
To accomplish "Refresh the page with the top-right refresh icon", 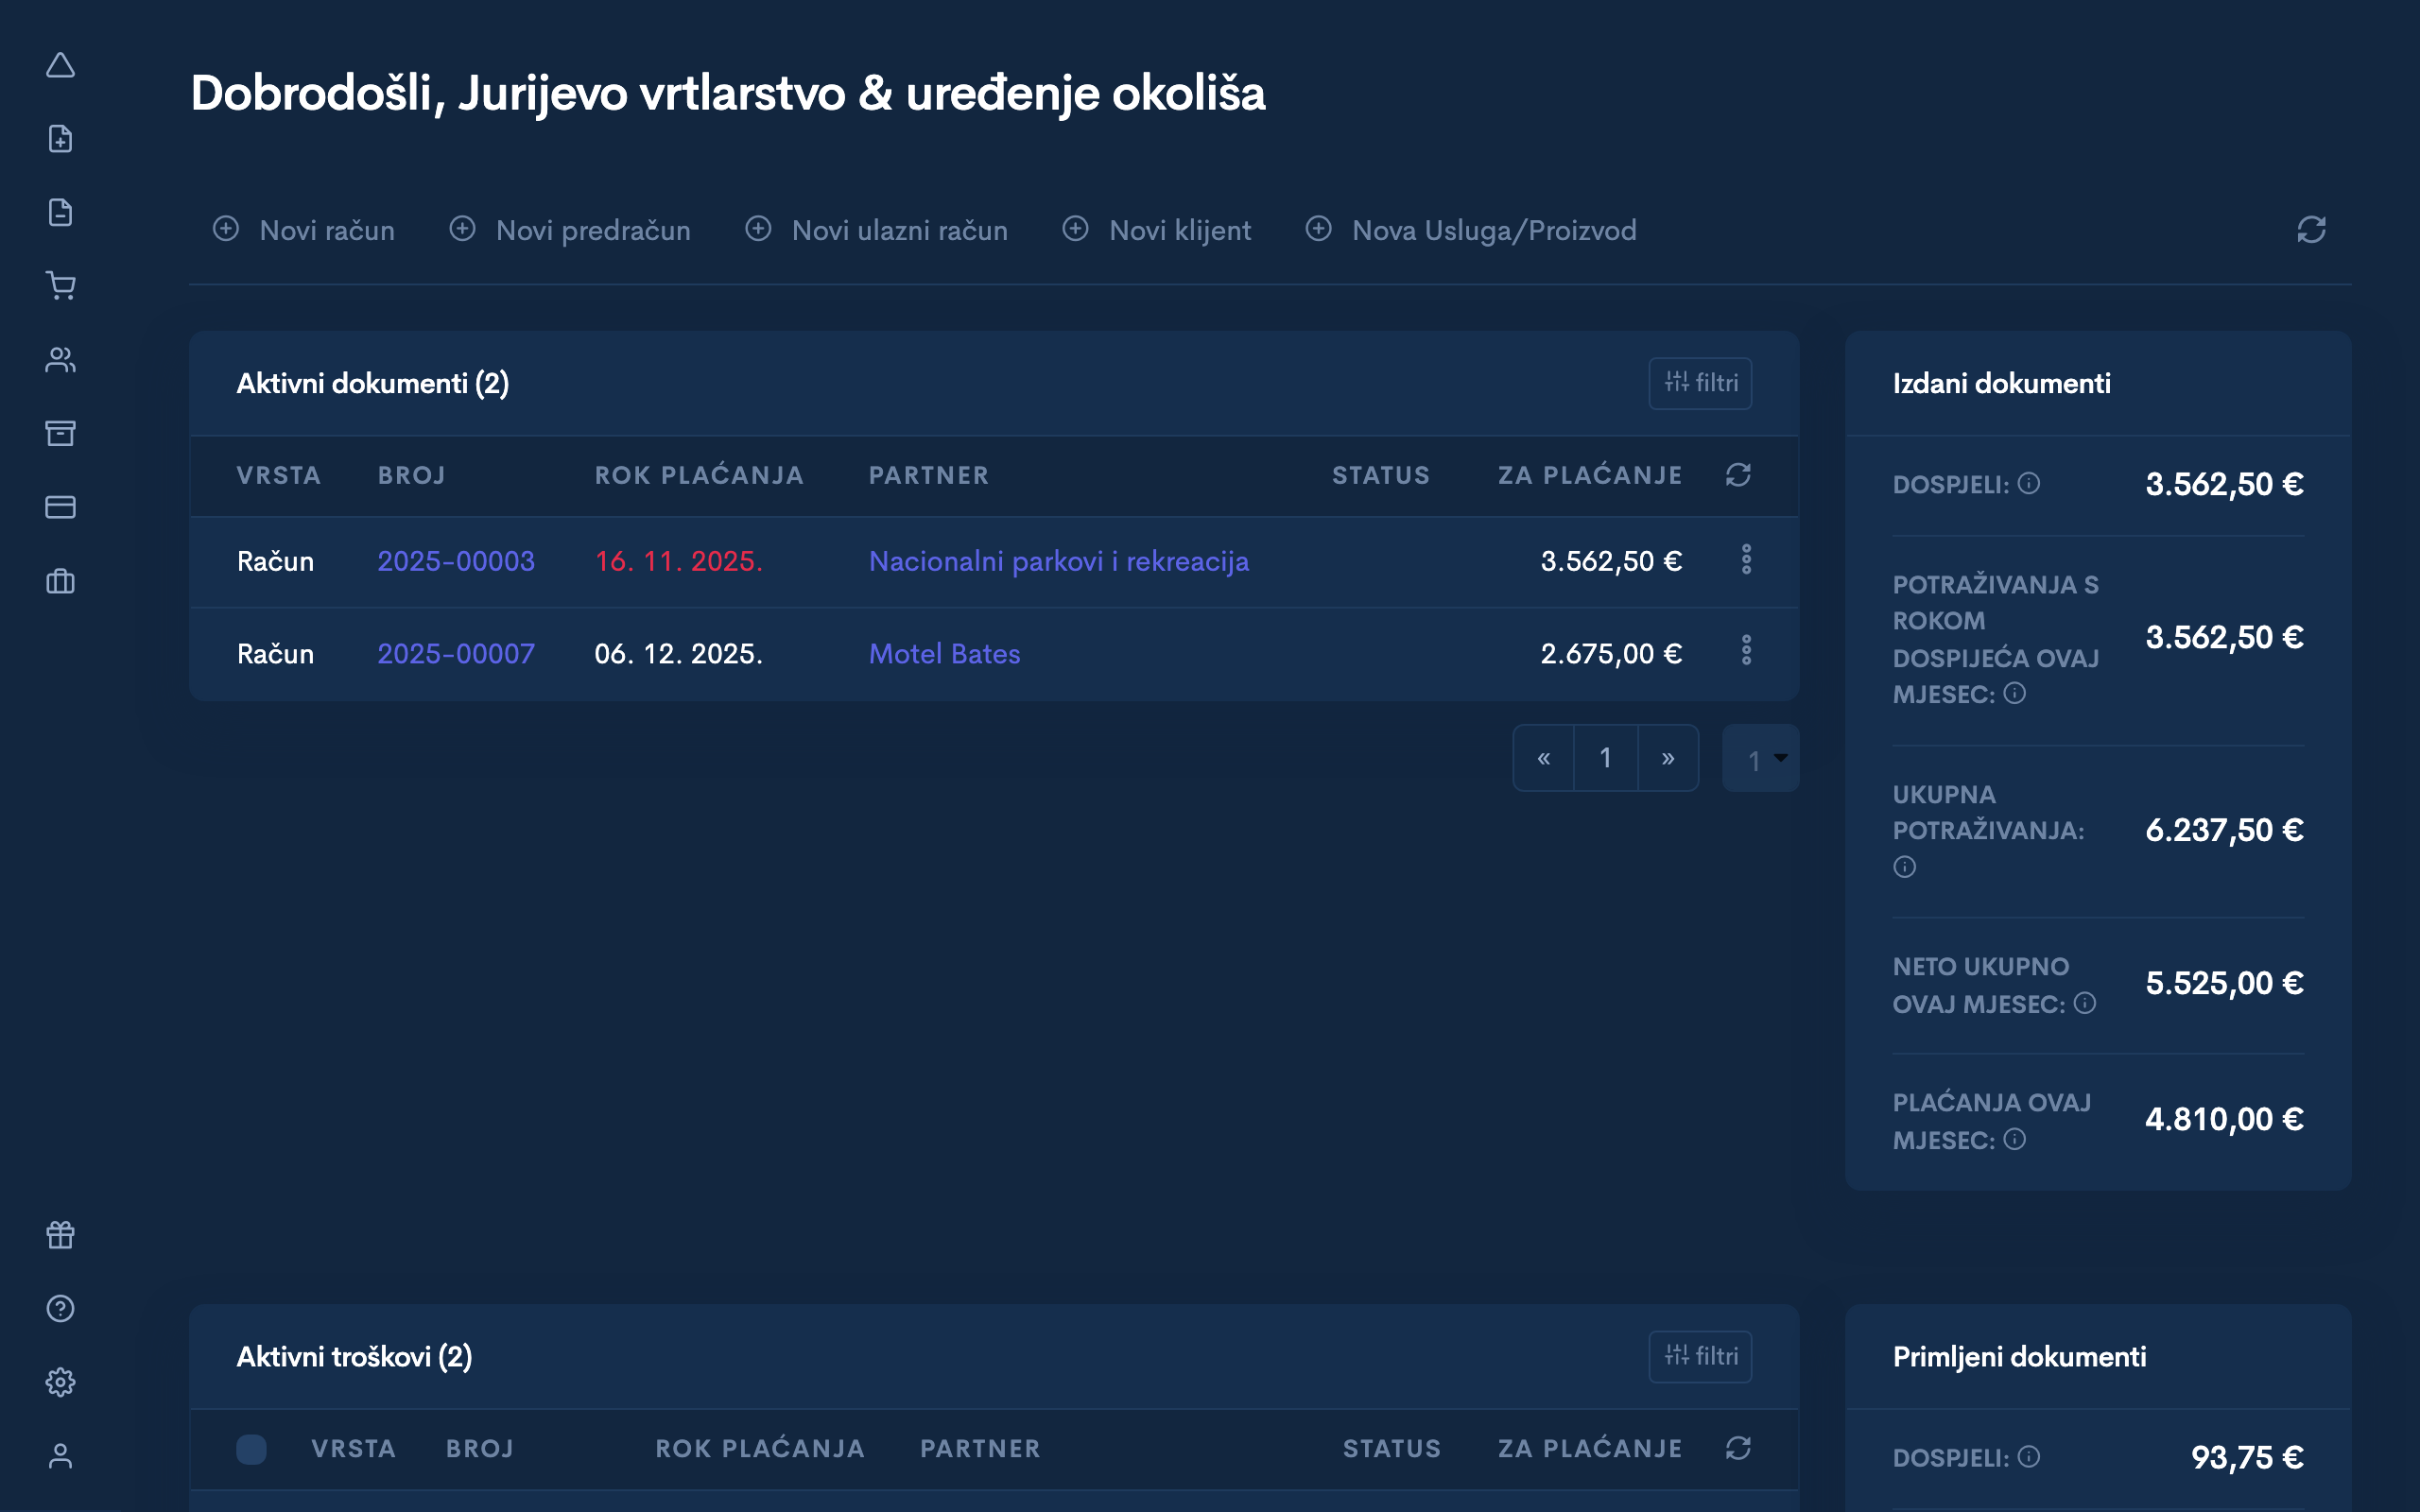I will [x=2311, y=229].
